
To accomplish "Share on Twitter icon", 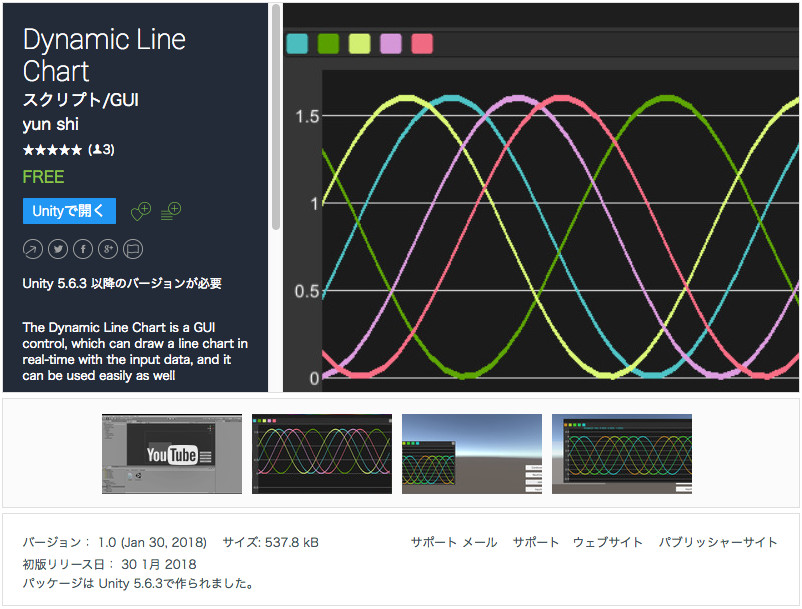I will 58,249.
